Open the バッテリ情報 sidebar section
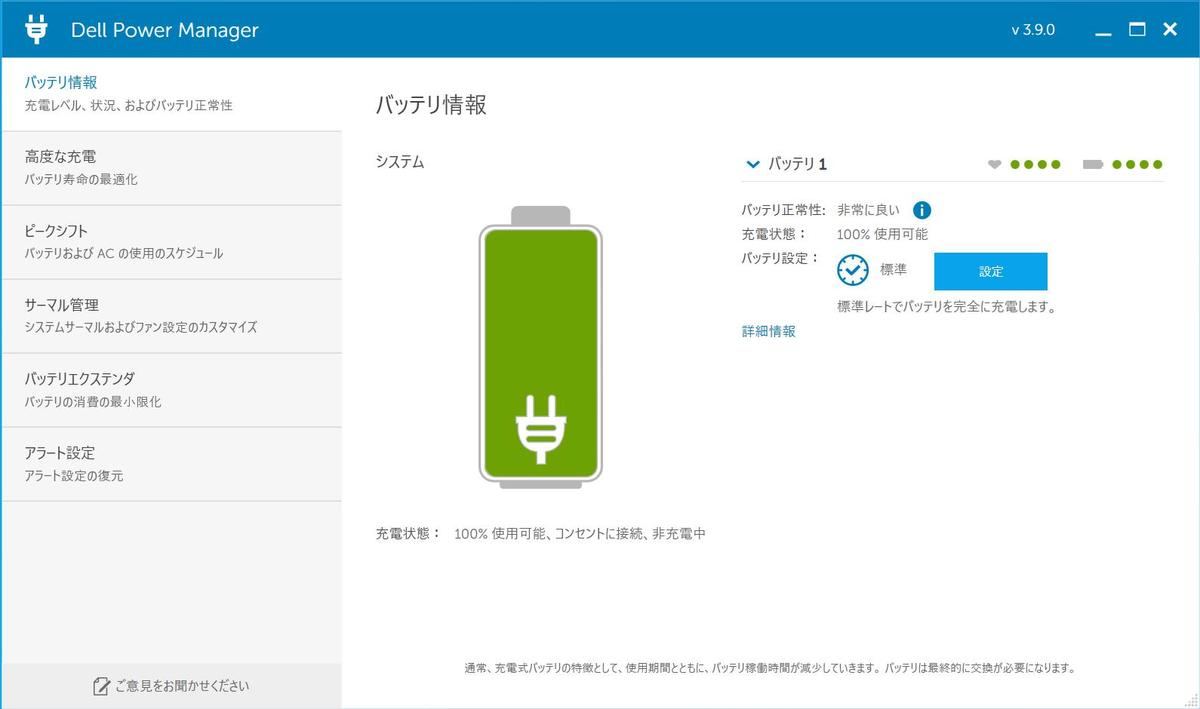This screenshot has width=1200, height=709. coord(171,93)
